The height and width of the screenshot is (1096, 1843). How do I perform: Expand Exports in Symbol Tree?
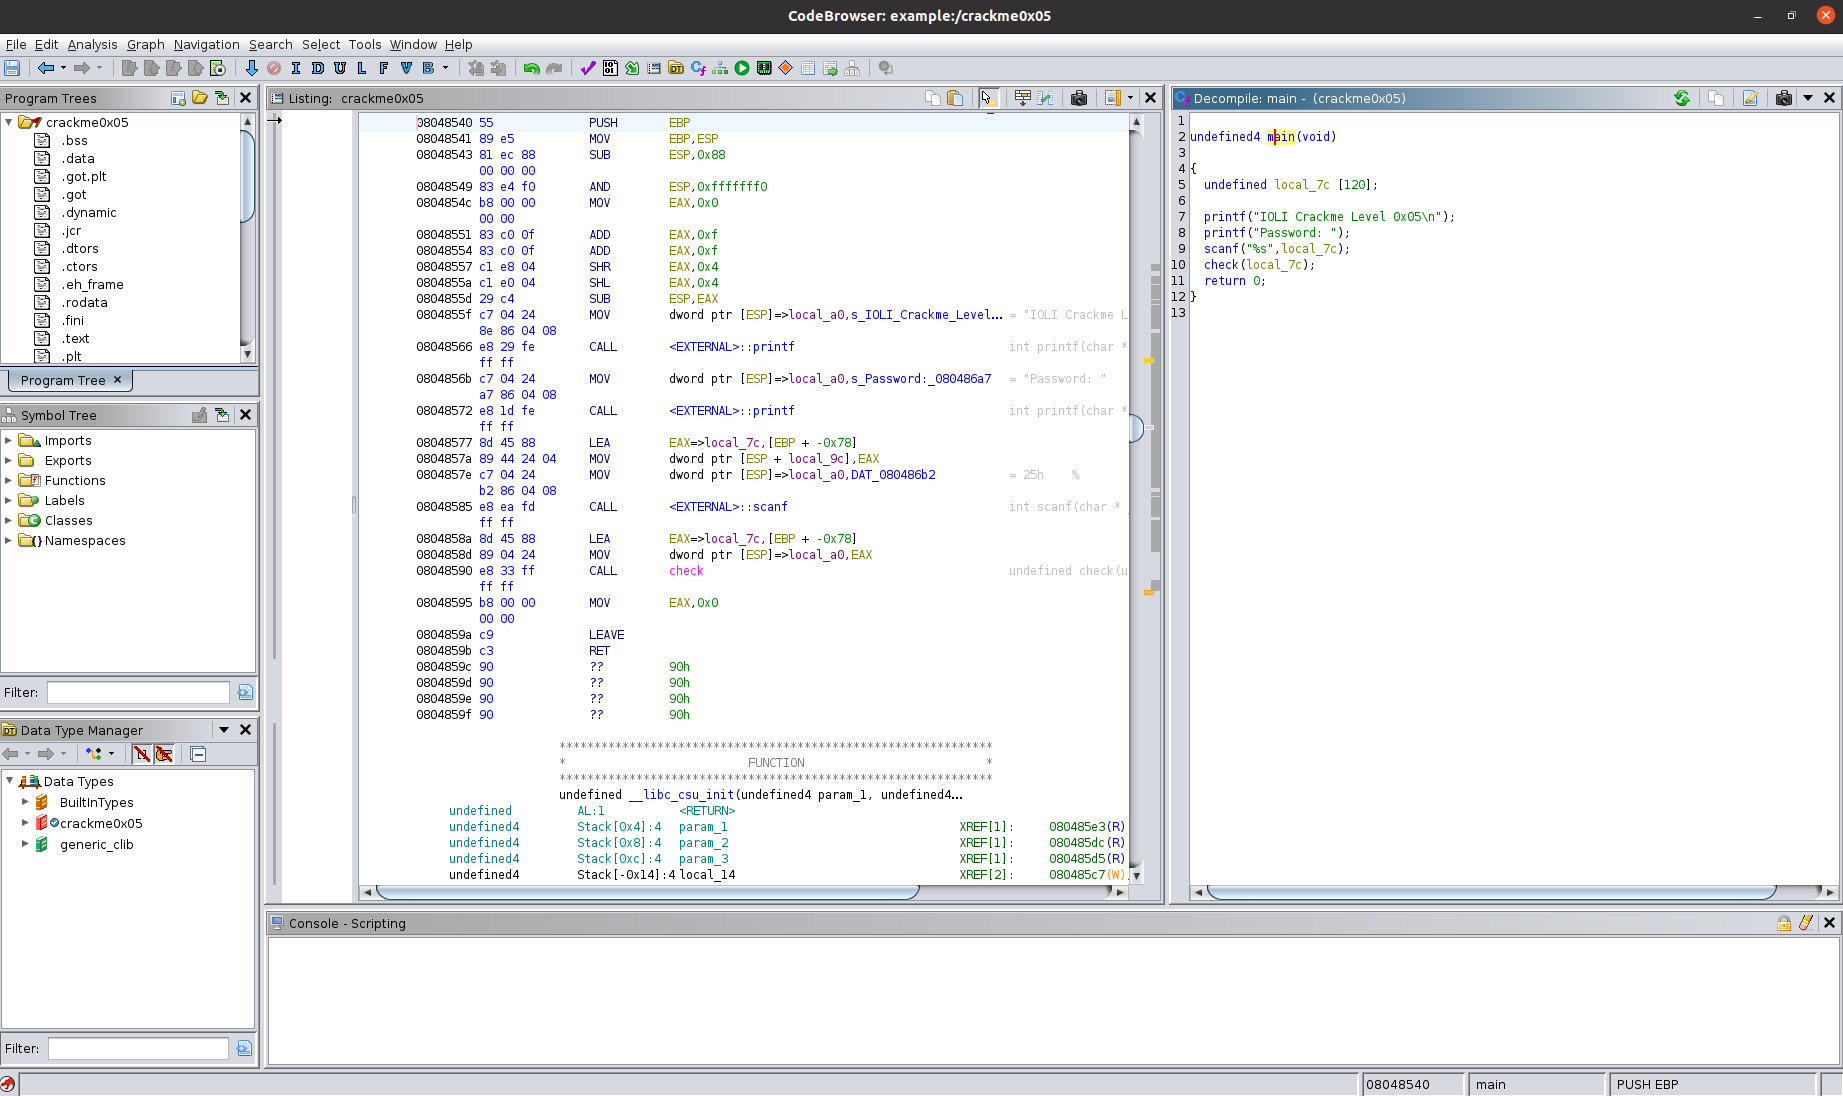[x=9, y=460]
